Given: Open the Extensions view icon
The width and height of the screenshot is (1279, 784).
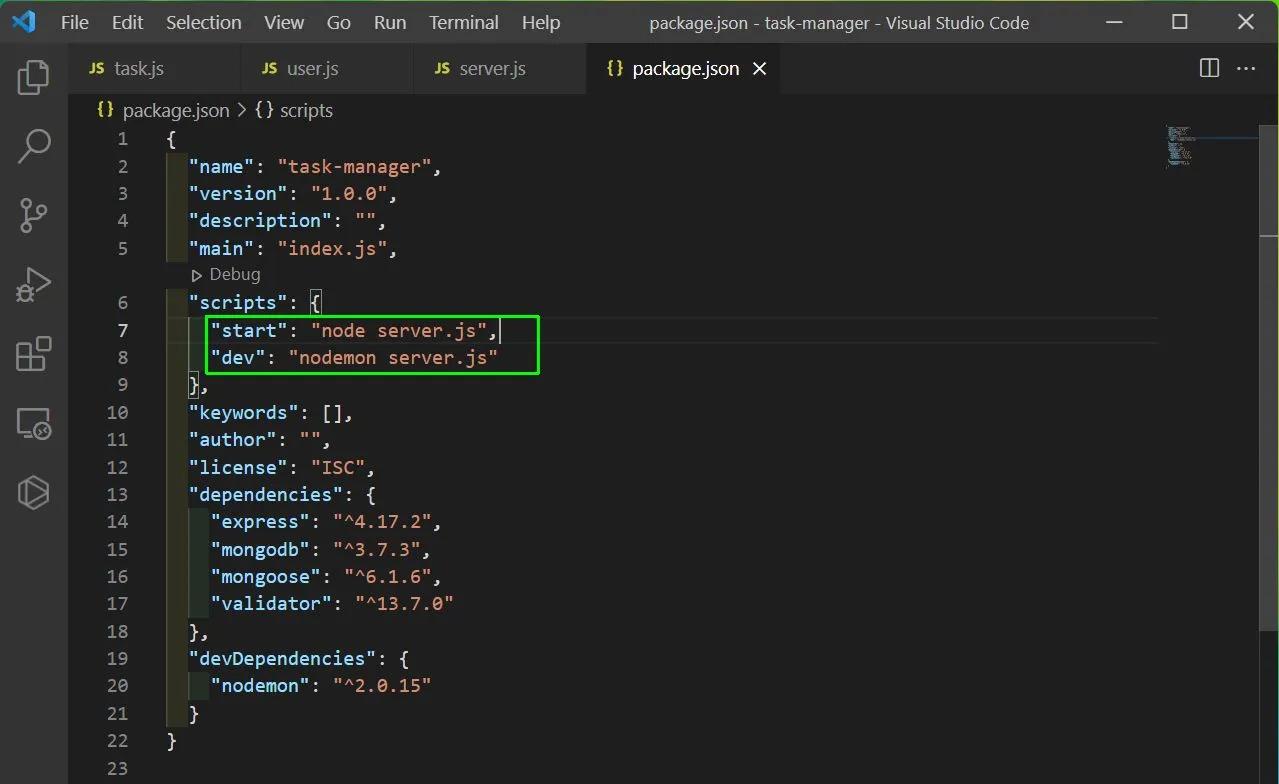Looking at the screenshot, I should (x=33, y=354).
